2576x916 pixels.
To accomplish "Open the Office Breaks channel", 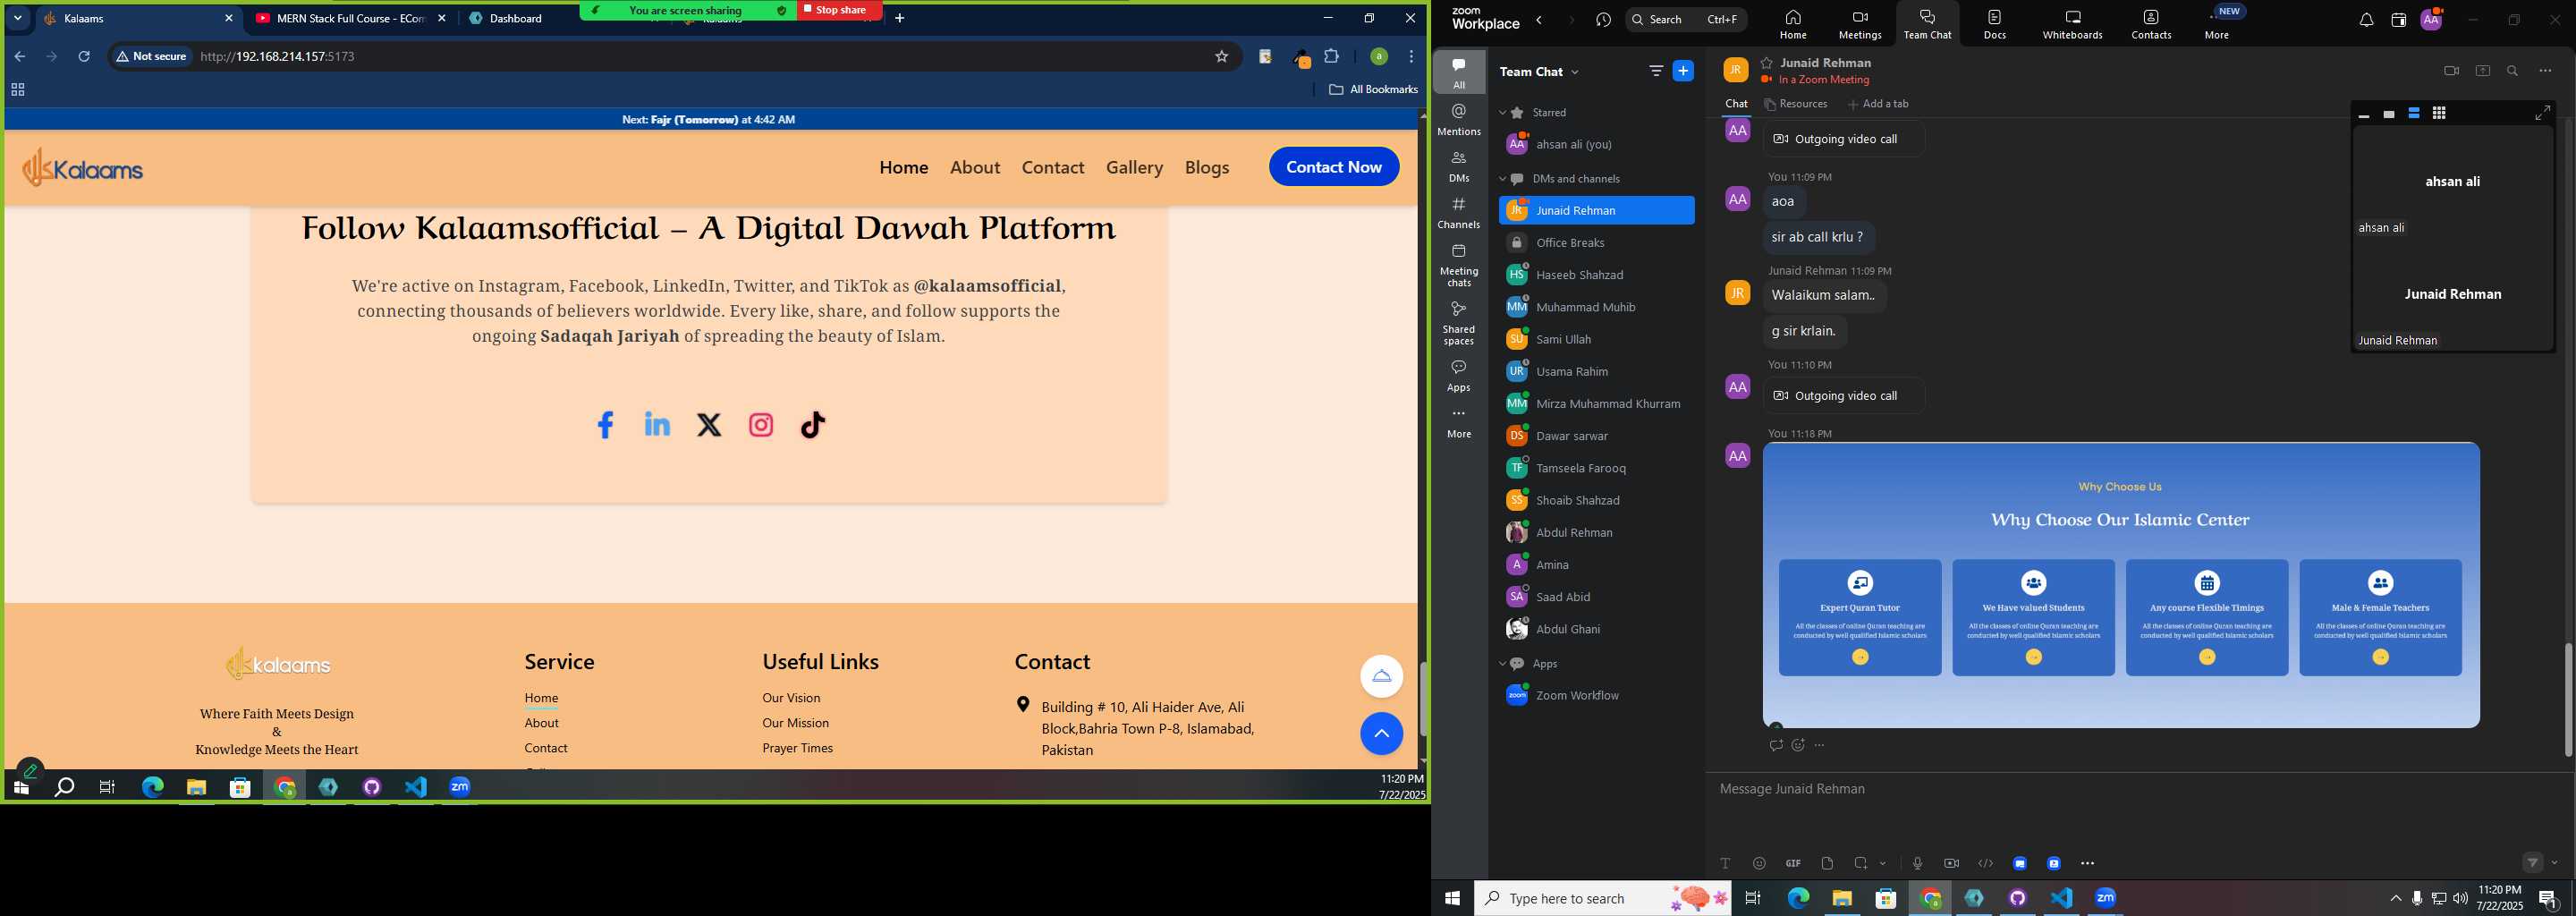I will (x=1596, y=243).
